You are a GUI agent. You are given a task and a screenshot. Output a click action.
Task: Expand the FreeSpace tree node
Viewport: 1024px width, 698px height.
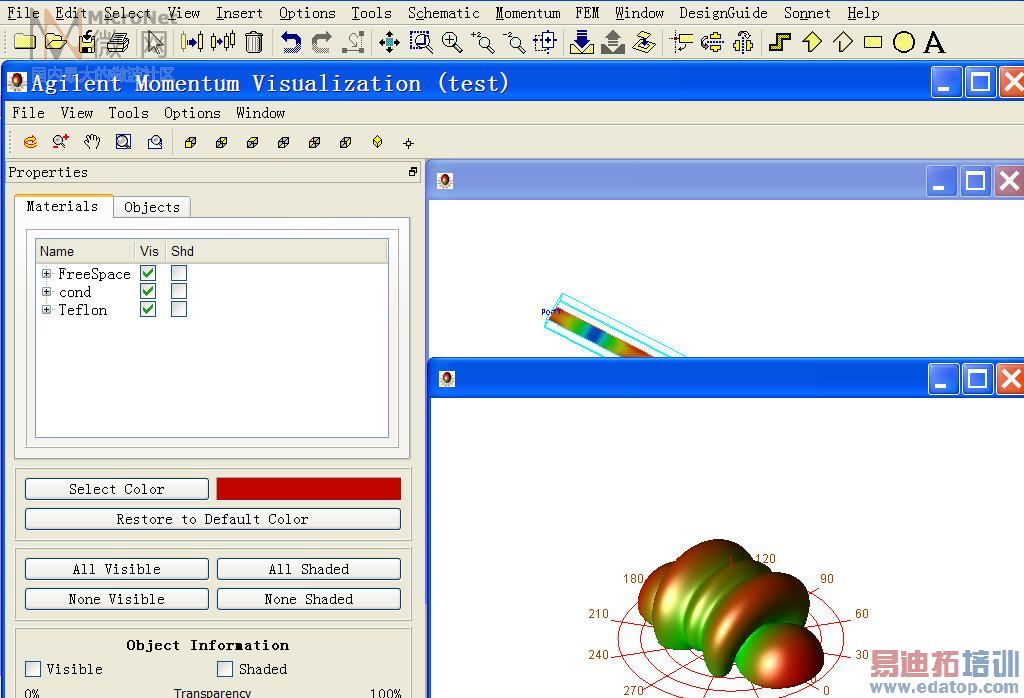click(46, 274)
